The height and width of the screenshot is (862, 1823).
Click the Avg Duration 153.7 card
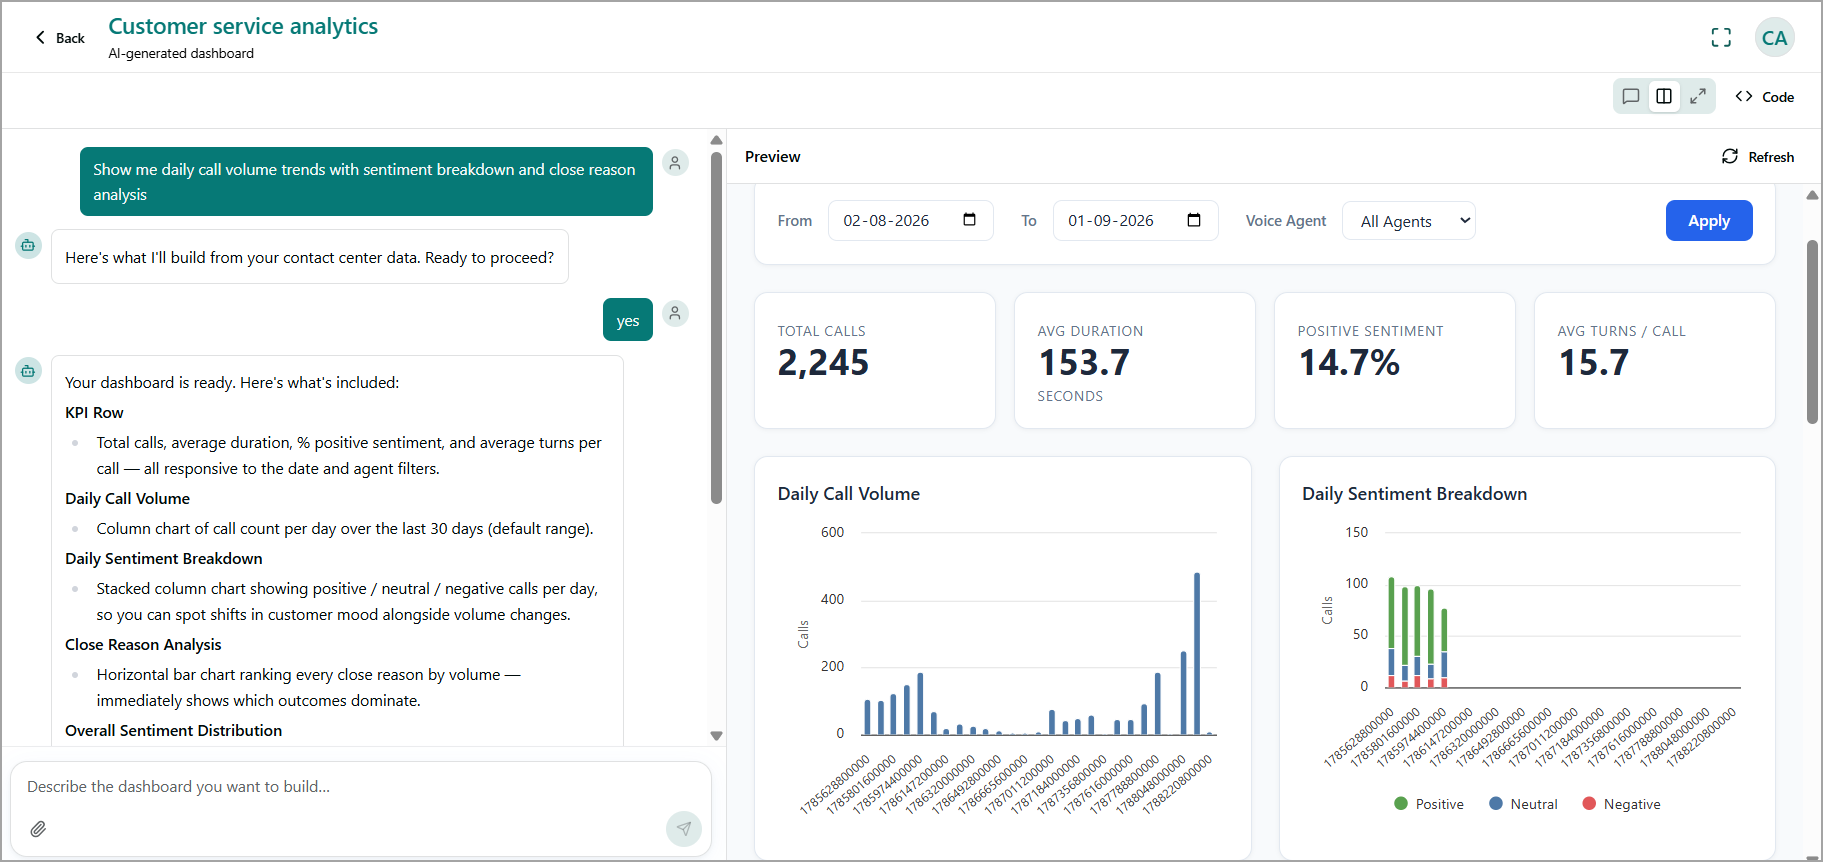point(1135,360)
